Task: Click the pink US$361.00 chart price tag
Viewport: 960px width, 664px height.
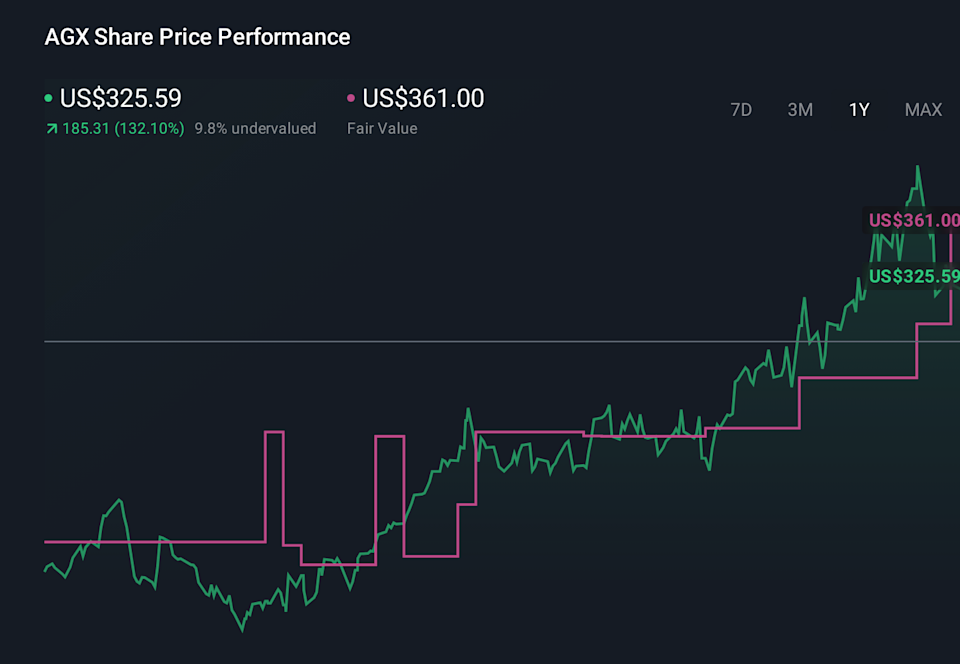Action: (x=913, y=221)
